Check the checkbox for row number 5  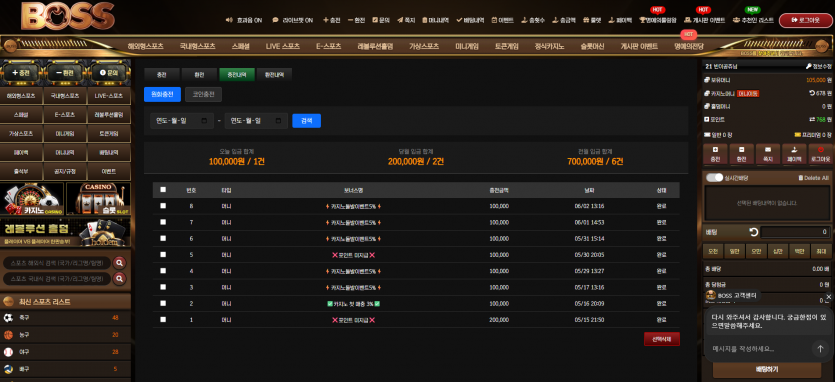(163, 255)
